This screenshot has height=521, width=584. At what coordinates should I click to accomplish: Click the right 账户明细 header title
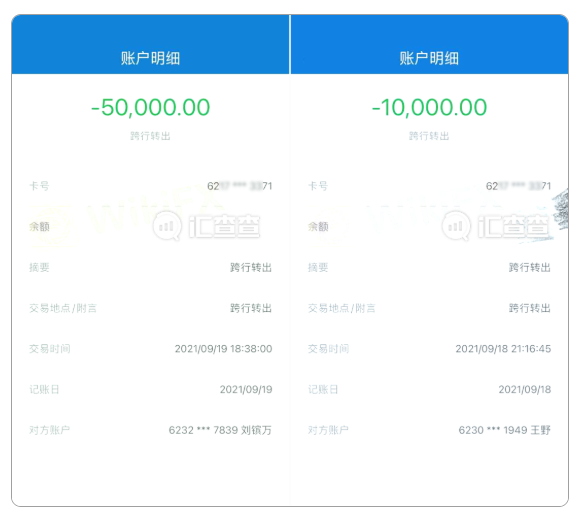[x=429, y=58]
